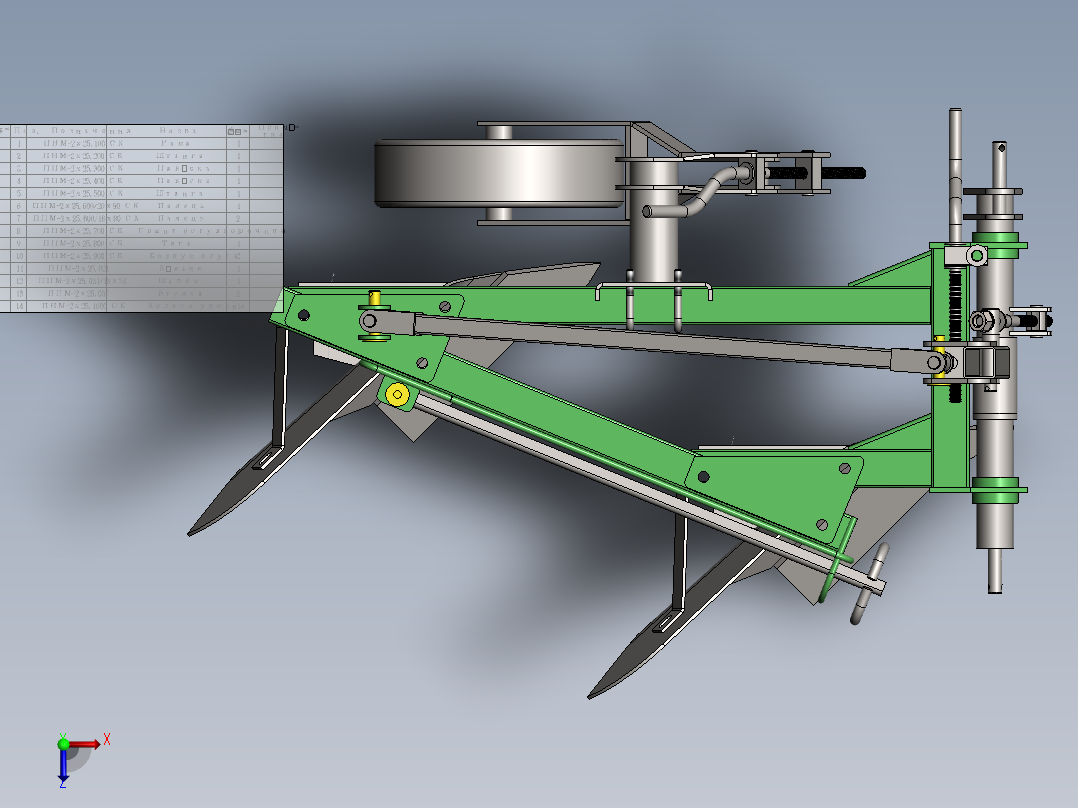
Task: Click the red X axis arrow of triad
Action: click(x=84, y=744)
